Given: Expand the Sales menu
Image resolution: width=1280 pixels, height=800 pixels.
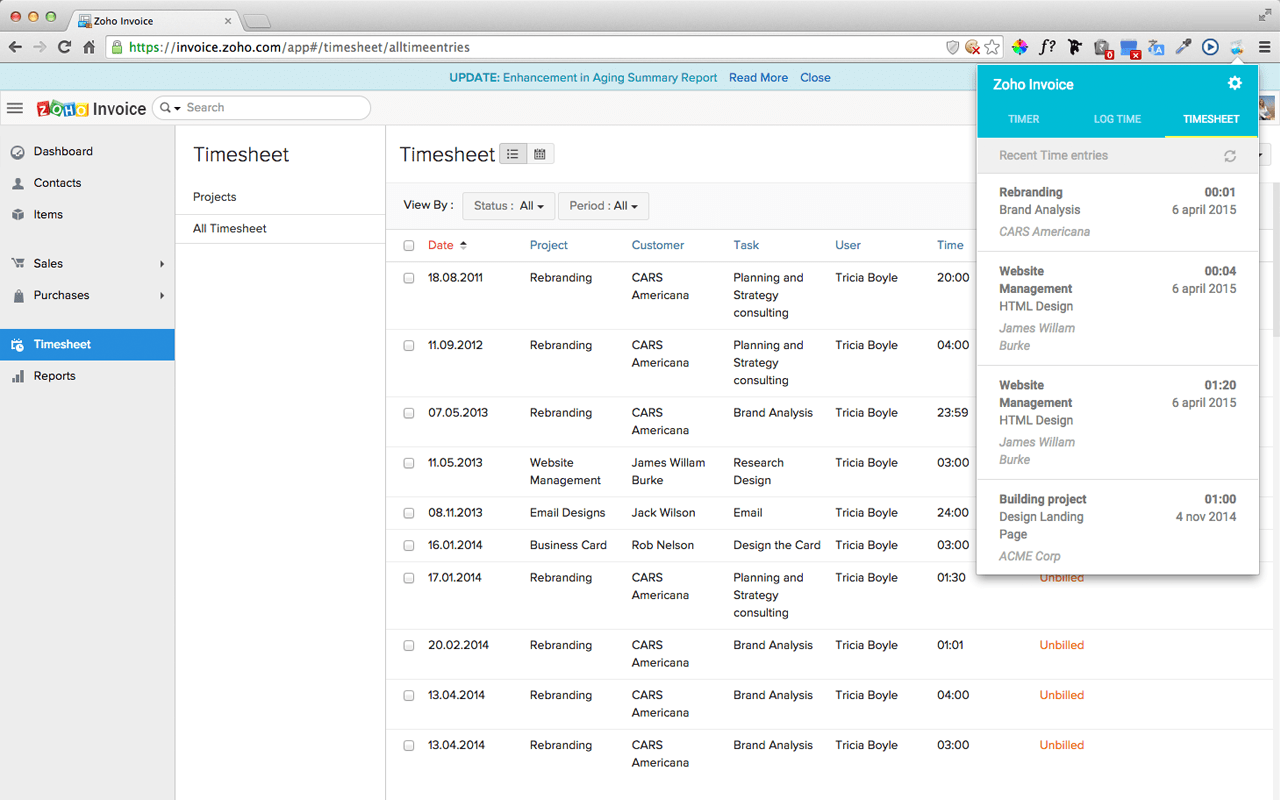Looking at the screenshot, I should tap(48, 263).
